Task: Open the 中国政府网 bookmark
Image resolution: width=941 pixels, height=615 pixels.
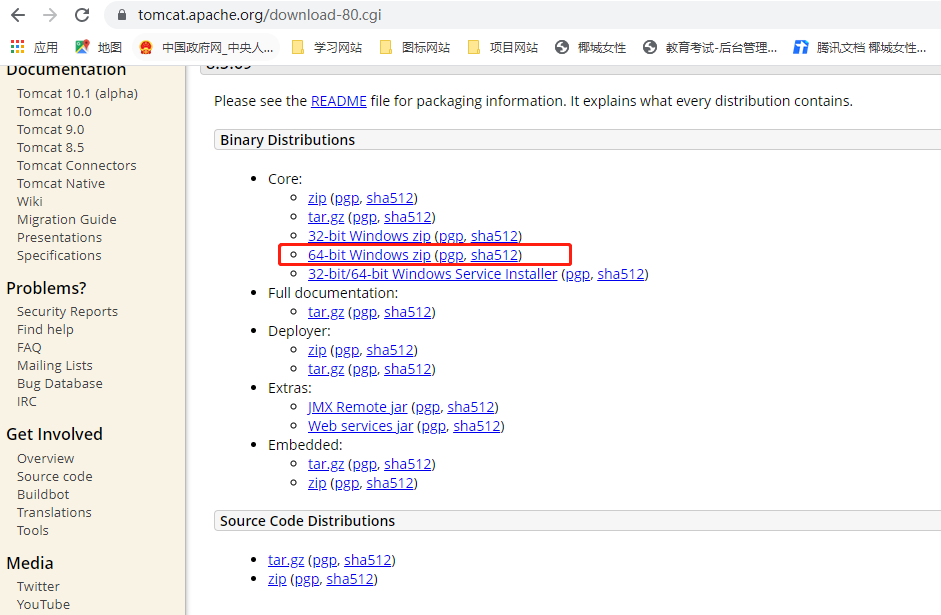Action: (206, 47)
